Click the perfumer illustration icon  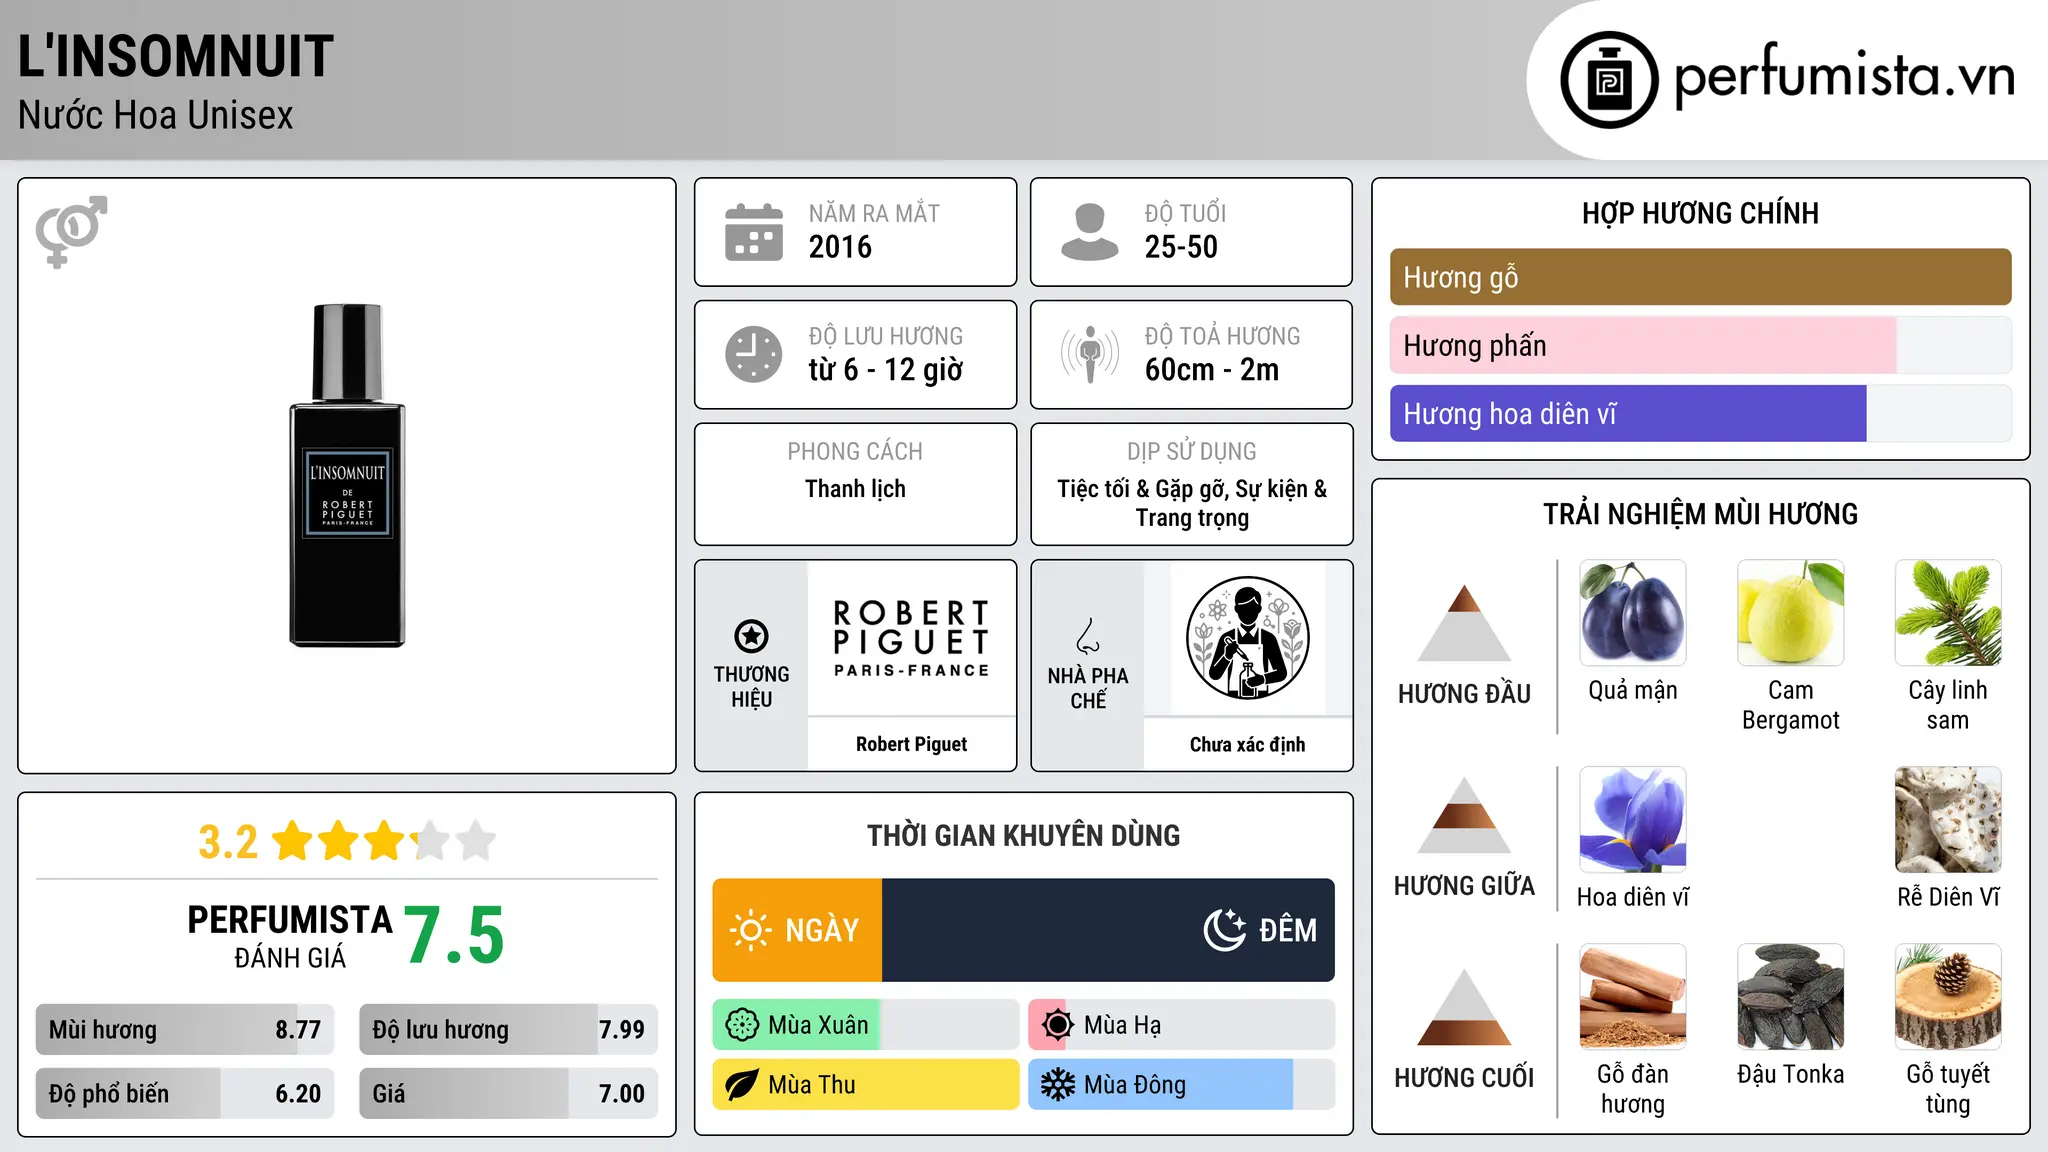[x=1247, y=638]
